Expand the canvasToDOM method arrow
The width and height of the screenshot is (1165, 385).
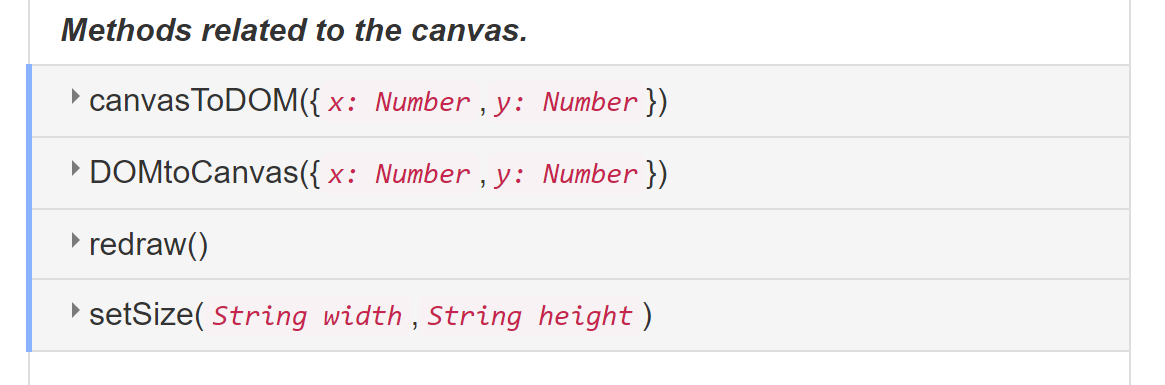(x=75, y=96)
